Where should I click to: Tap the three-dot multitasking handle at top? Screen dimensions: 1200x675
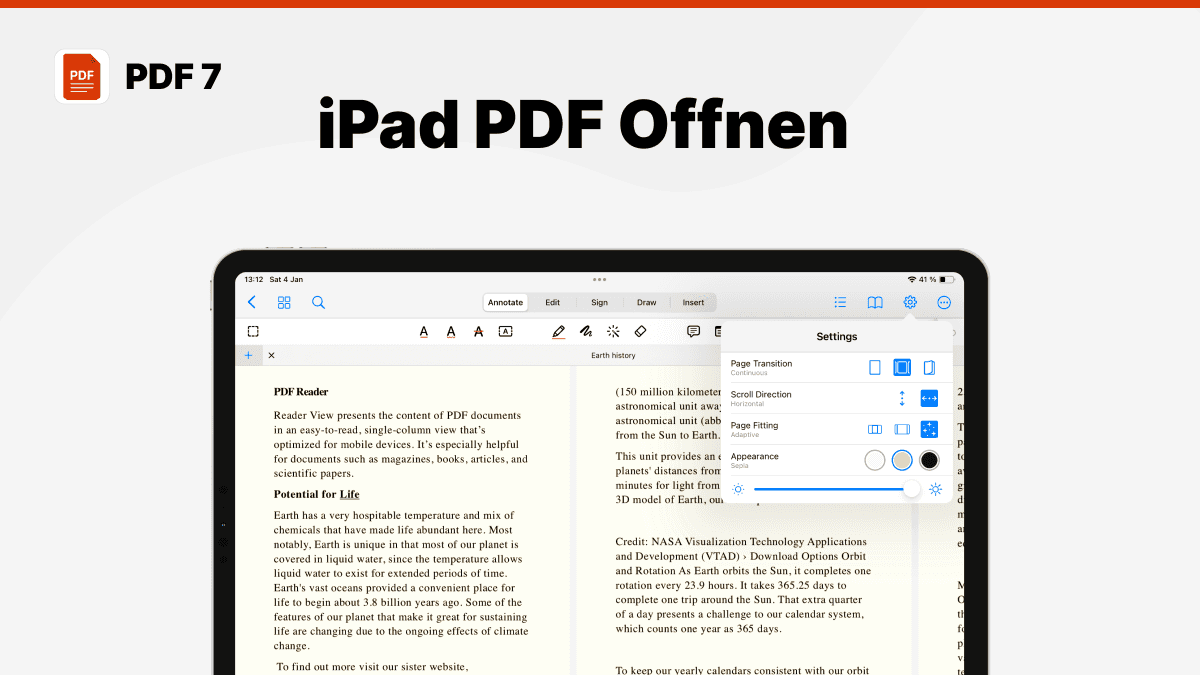tap(599, 279)
